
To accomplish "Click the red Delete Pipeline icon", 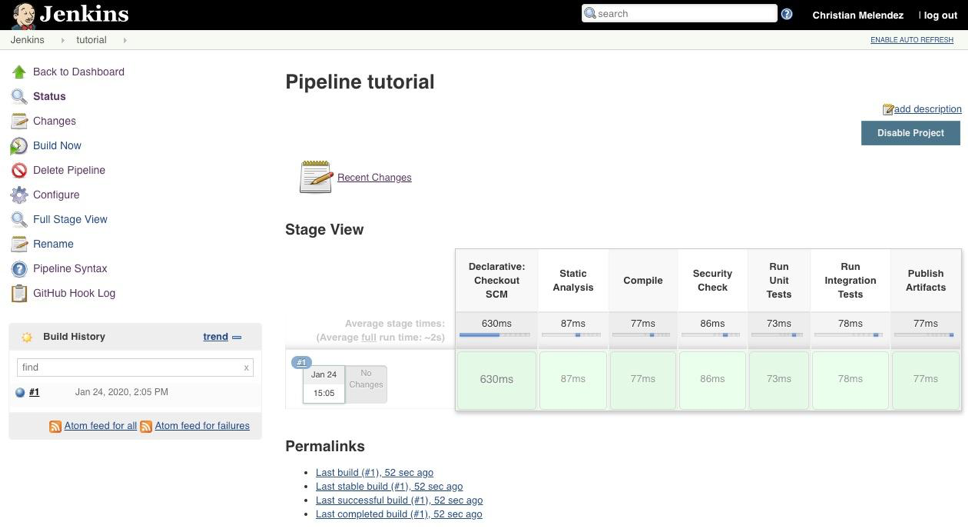I will click(19, 170).
